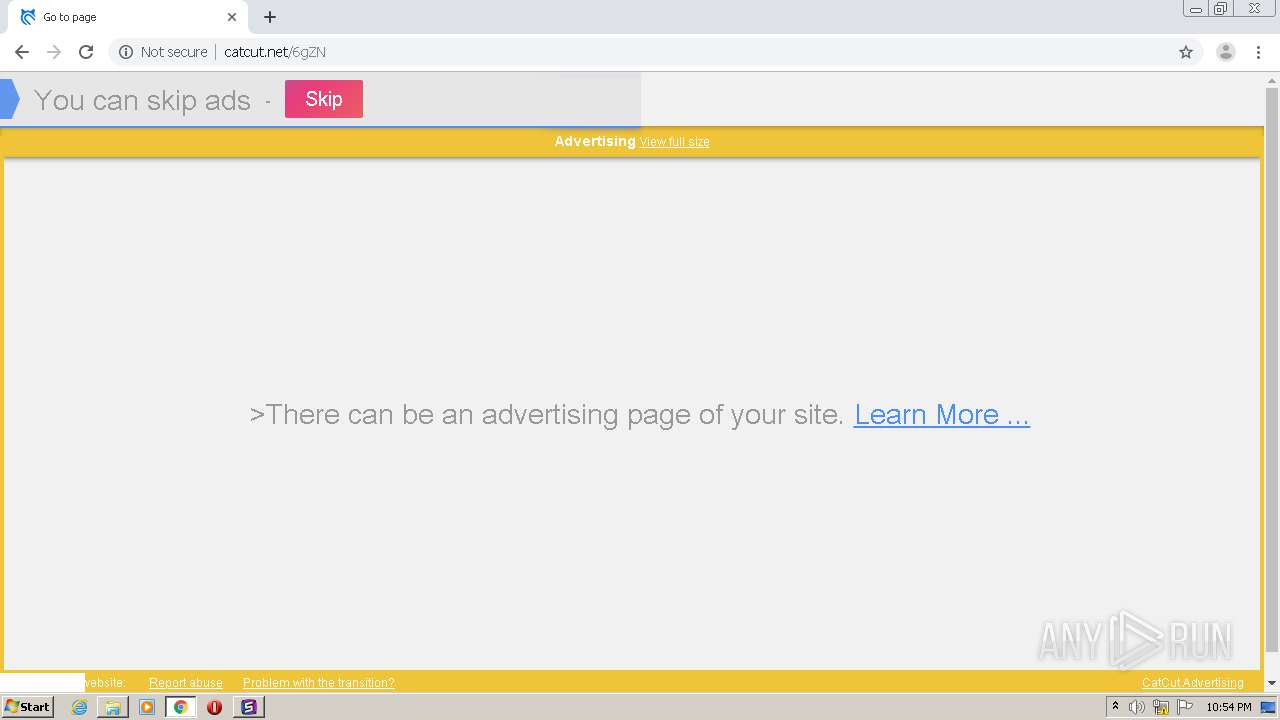Minimize the Chrome window
The height and width of the screenshot is (720, 1280).
click(x=1196, y=9)
